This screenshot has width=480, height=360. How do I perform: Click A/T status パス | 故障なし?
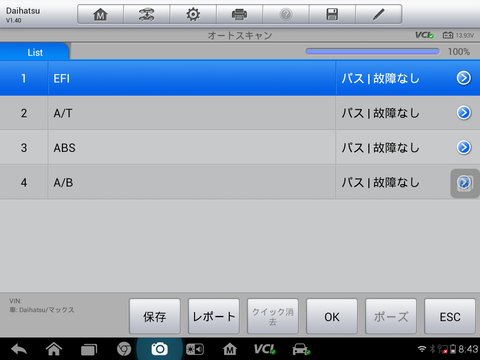click(380, 113)
